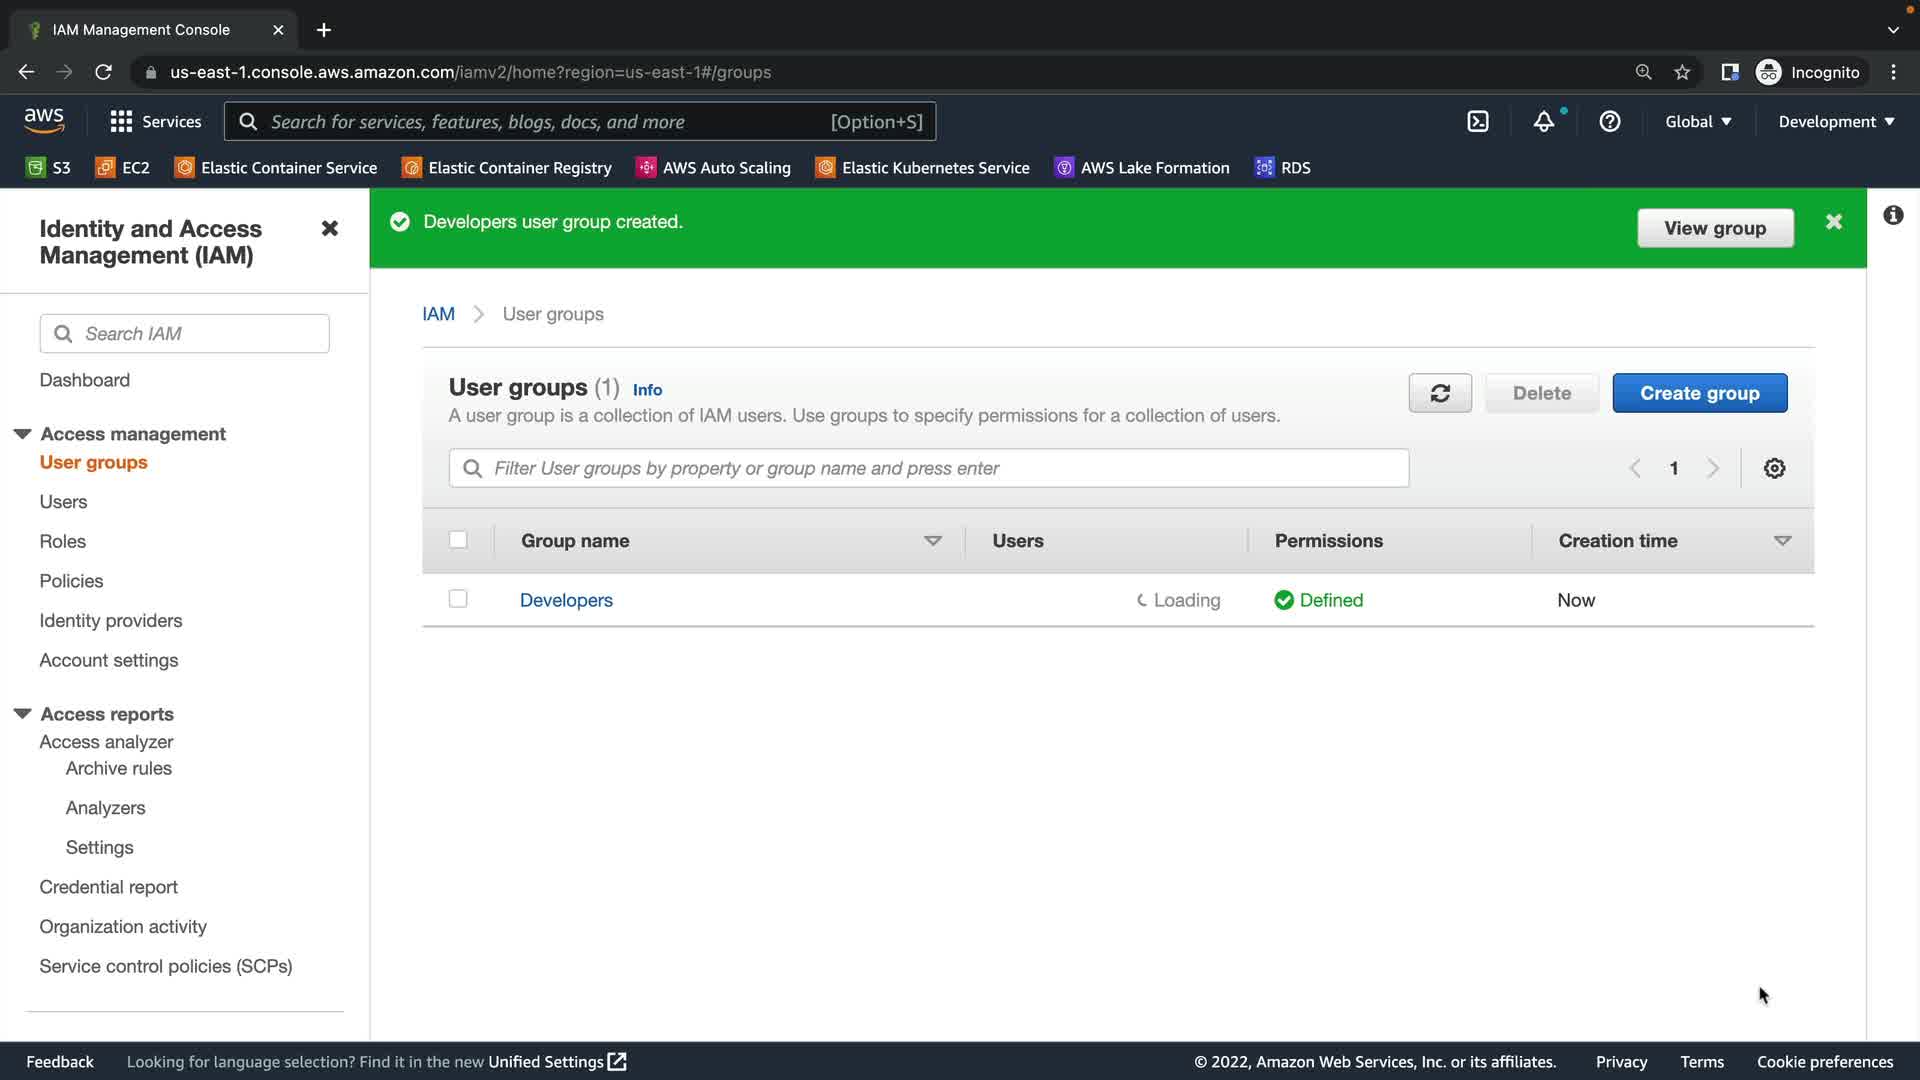
Task: Open the Global region dropdown
Action: [1697, 121]
